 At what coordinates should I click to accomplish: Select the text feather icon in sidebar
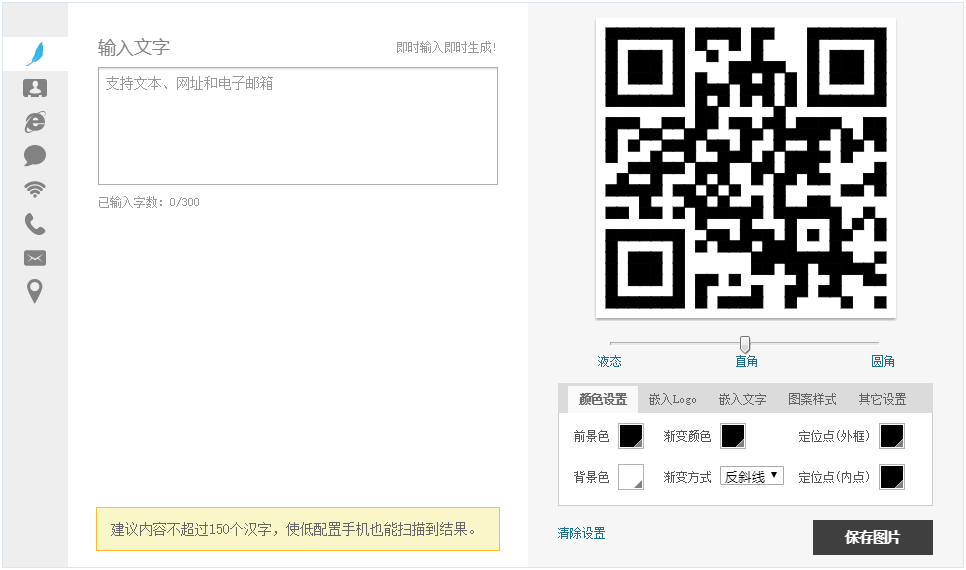coord(35,54)
